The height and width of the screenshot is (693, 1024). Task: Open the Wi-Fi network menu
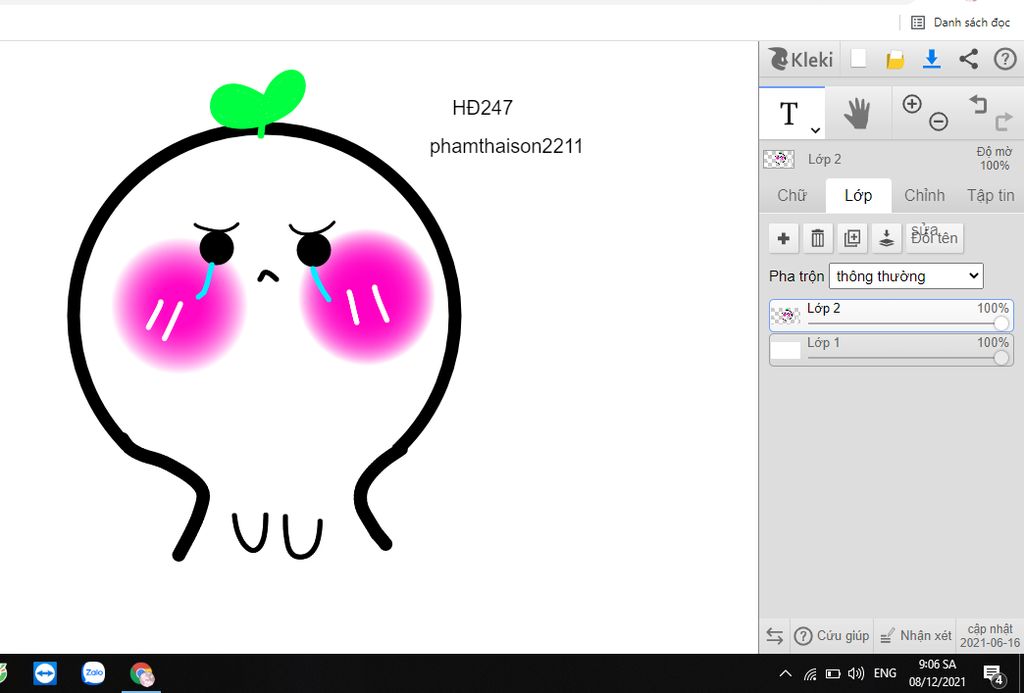click(810, 673)
